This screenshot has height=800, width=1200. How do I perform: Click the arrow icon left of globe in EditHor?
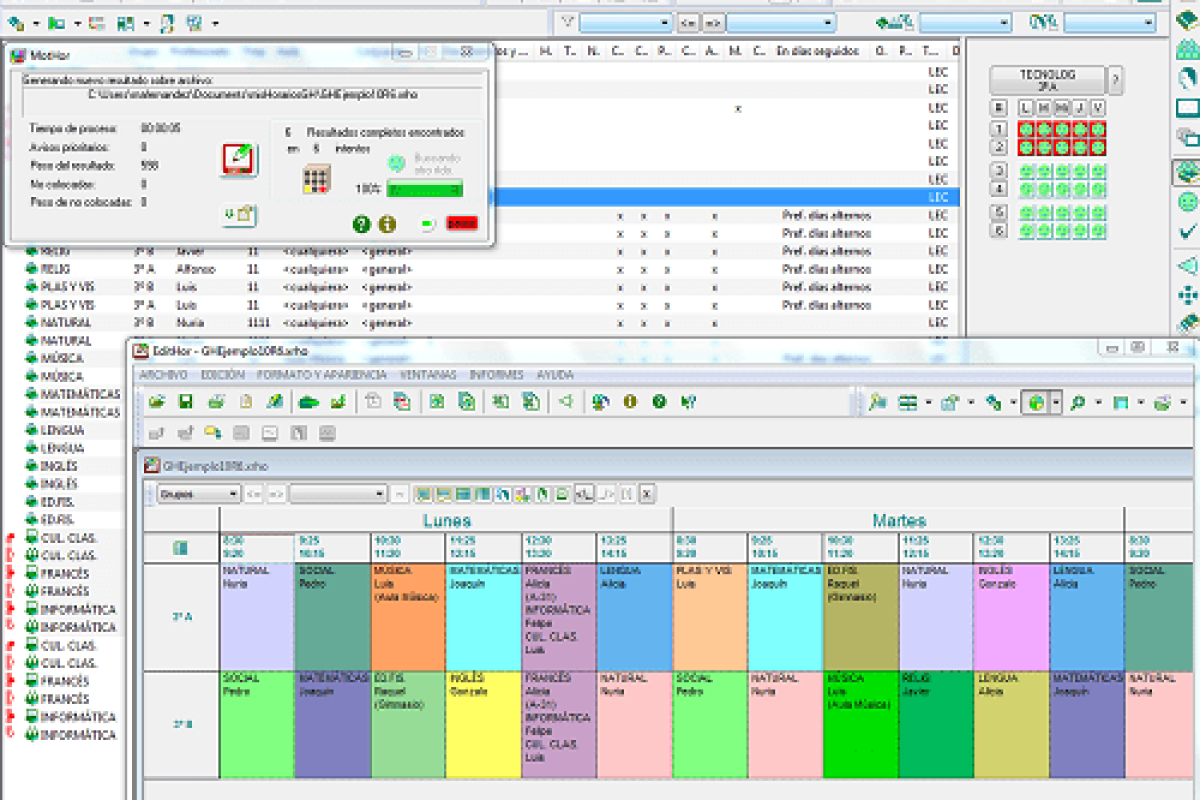(994, 403)
